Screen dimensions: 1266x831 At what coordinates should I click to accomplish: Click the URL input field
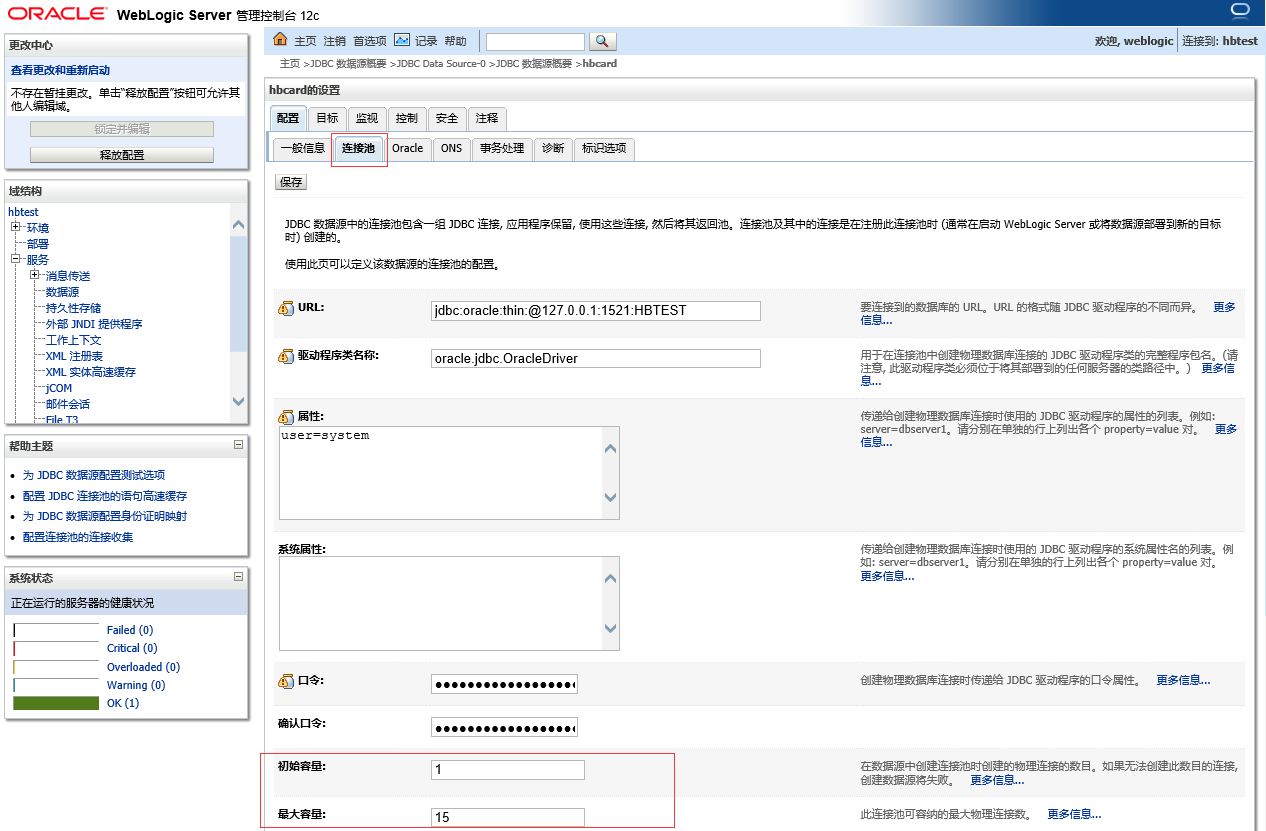pos(596,310)
